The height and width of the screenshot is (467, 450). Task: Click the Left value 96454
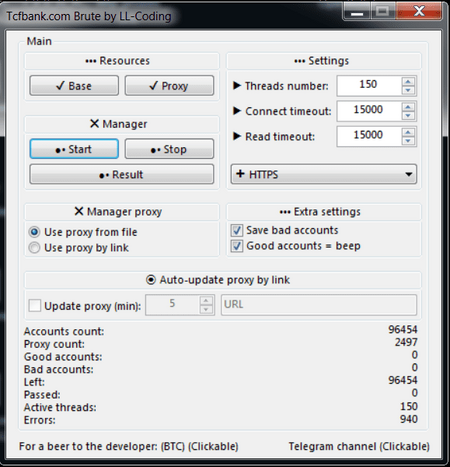(x=403, y=380)
